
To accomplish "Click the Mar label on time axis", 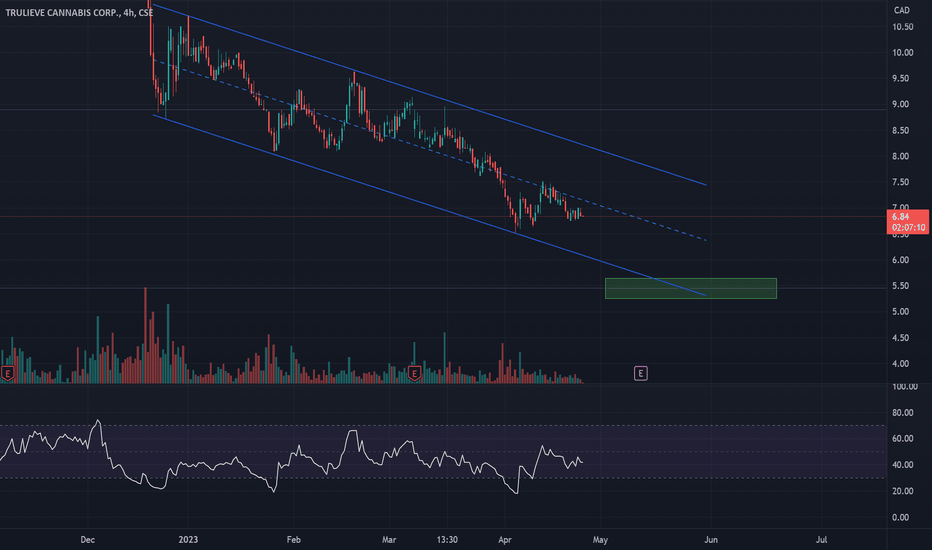I will click(x=389, y=540).
